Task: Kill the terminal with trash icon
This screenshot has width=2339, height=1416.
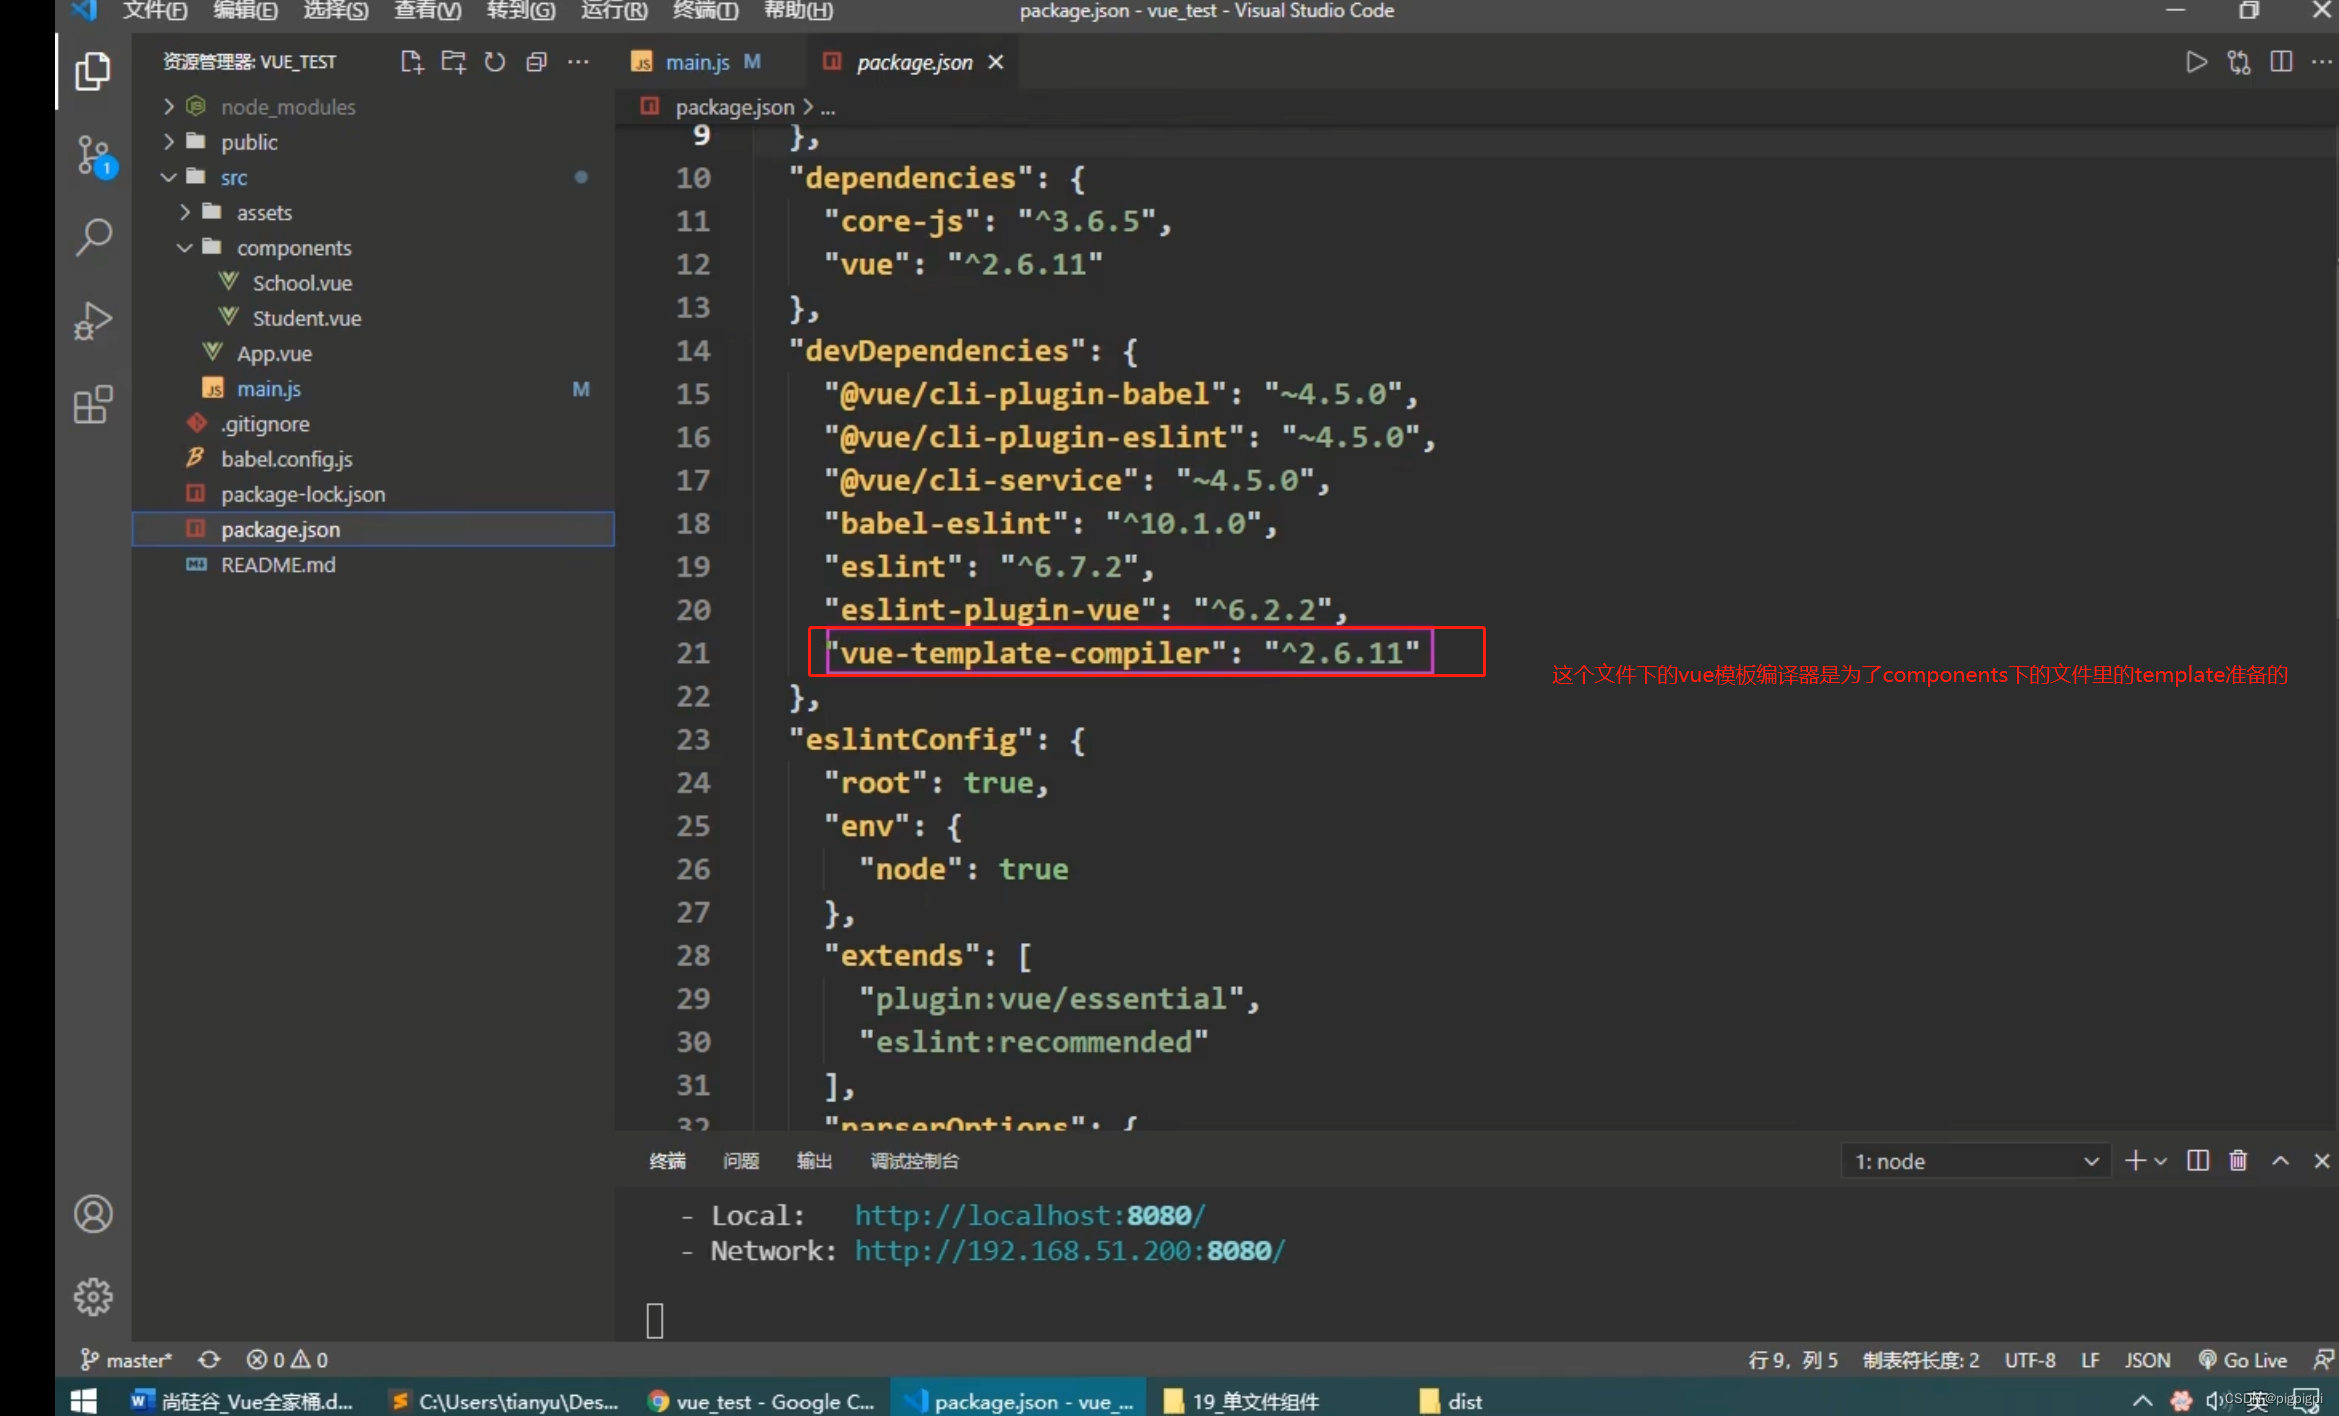Action: click(x=2238, y=1160)
